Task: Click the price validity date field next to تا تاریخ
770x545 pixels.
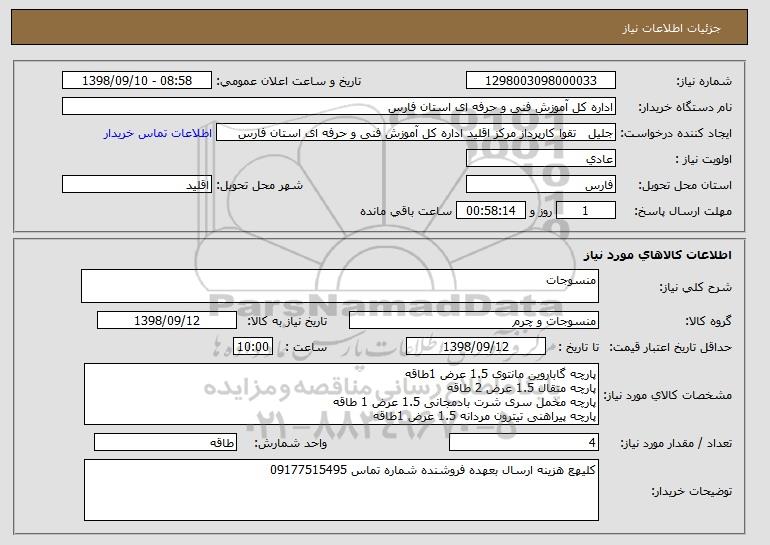Action: pyautogui.click(x=476, y=347)
